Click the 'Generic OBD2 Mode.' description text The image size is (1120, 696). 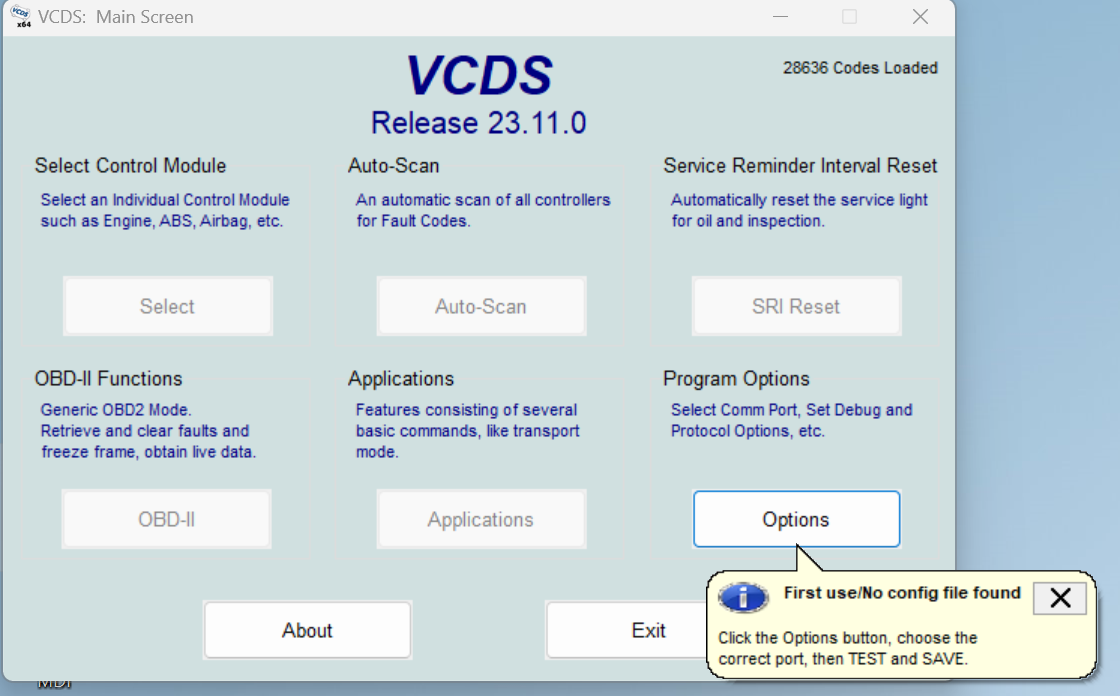point(116,410)
